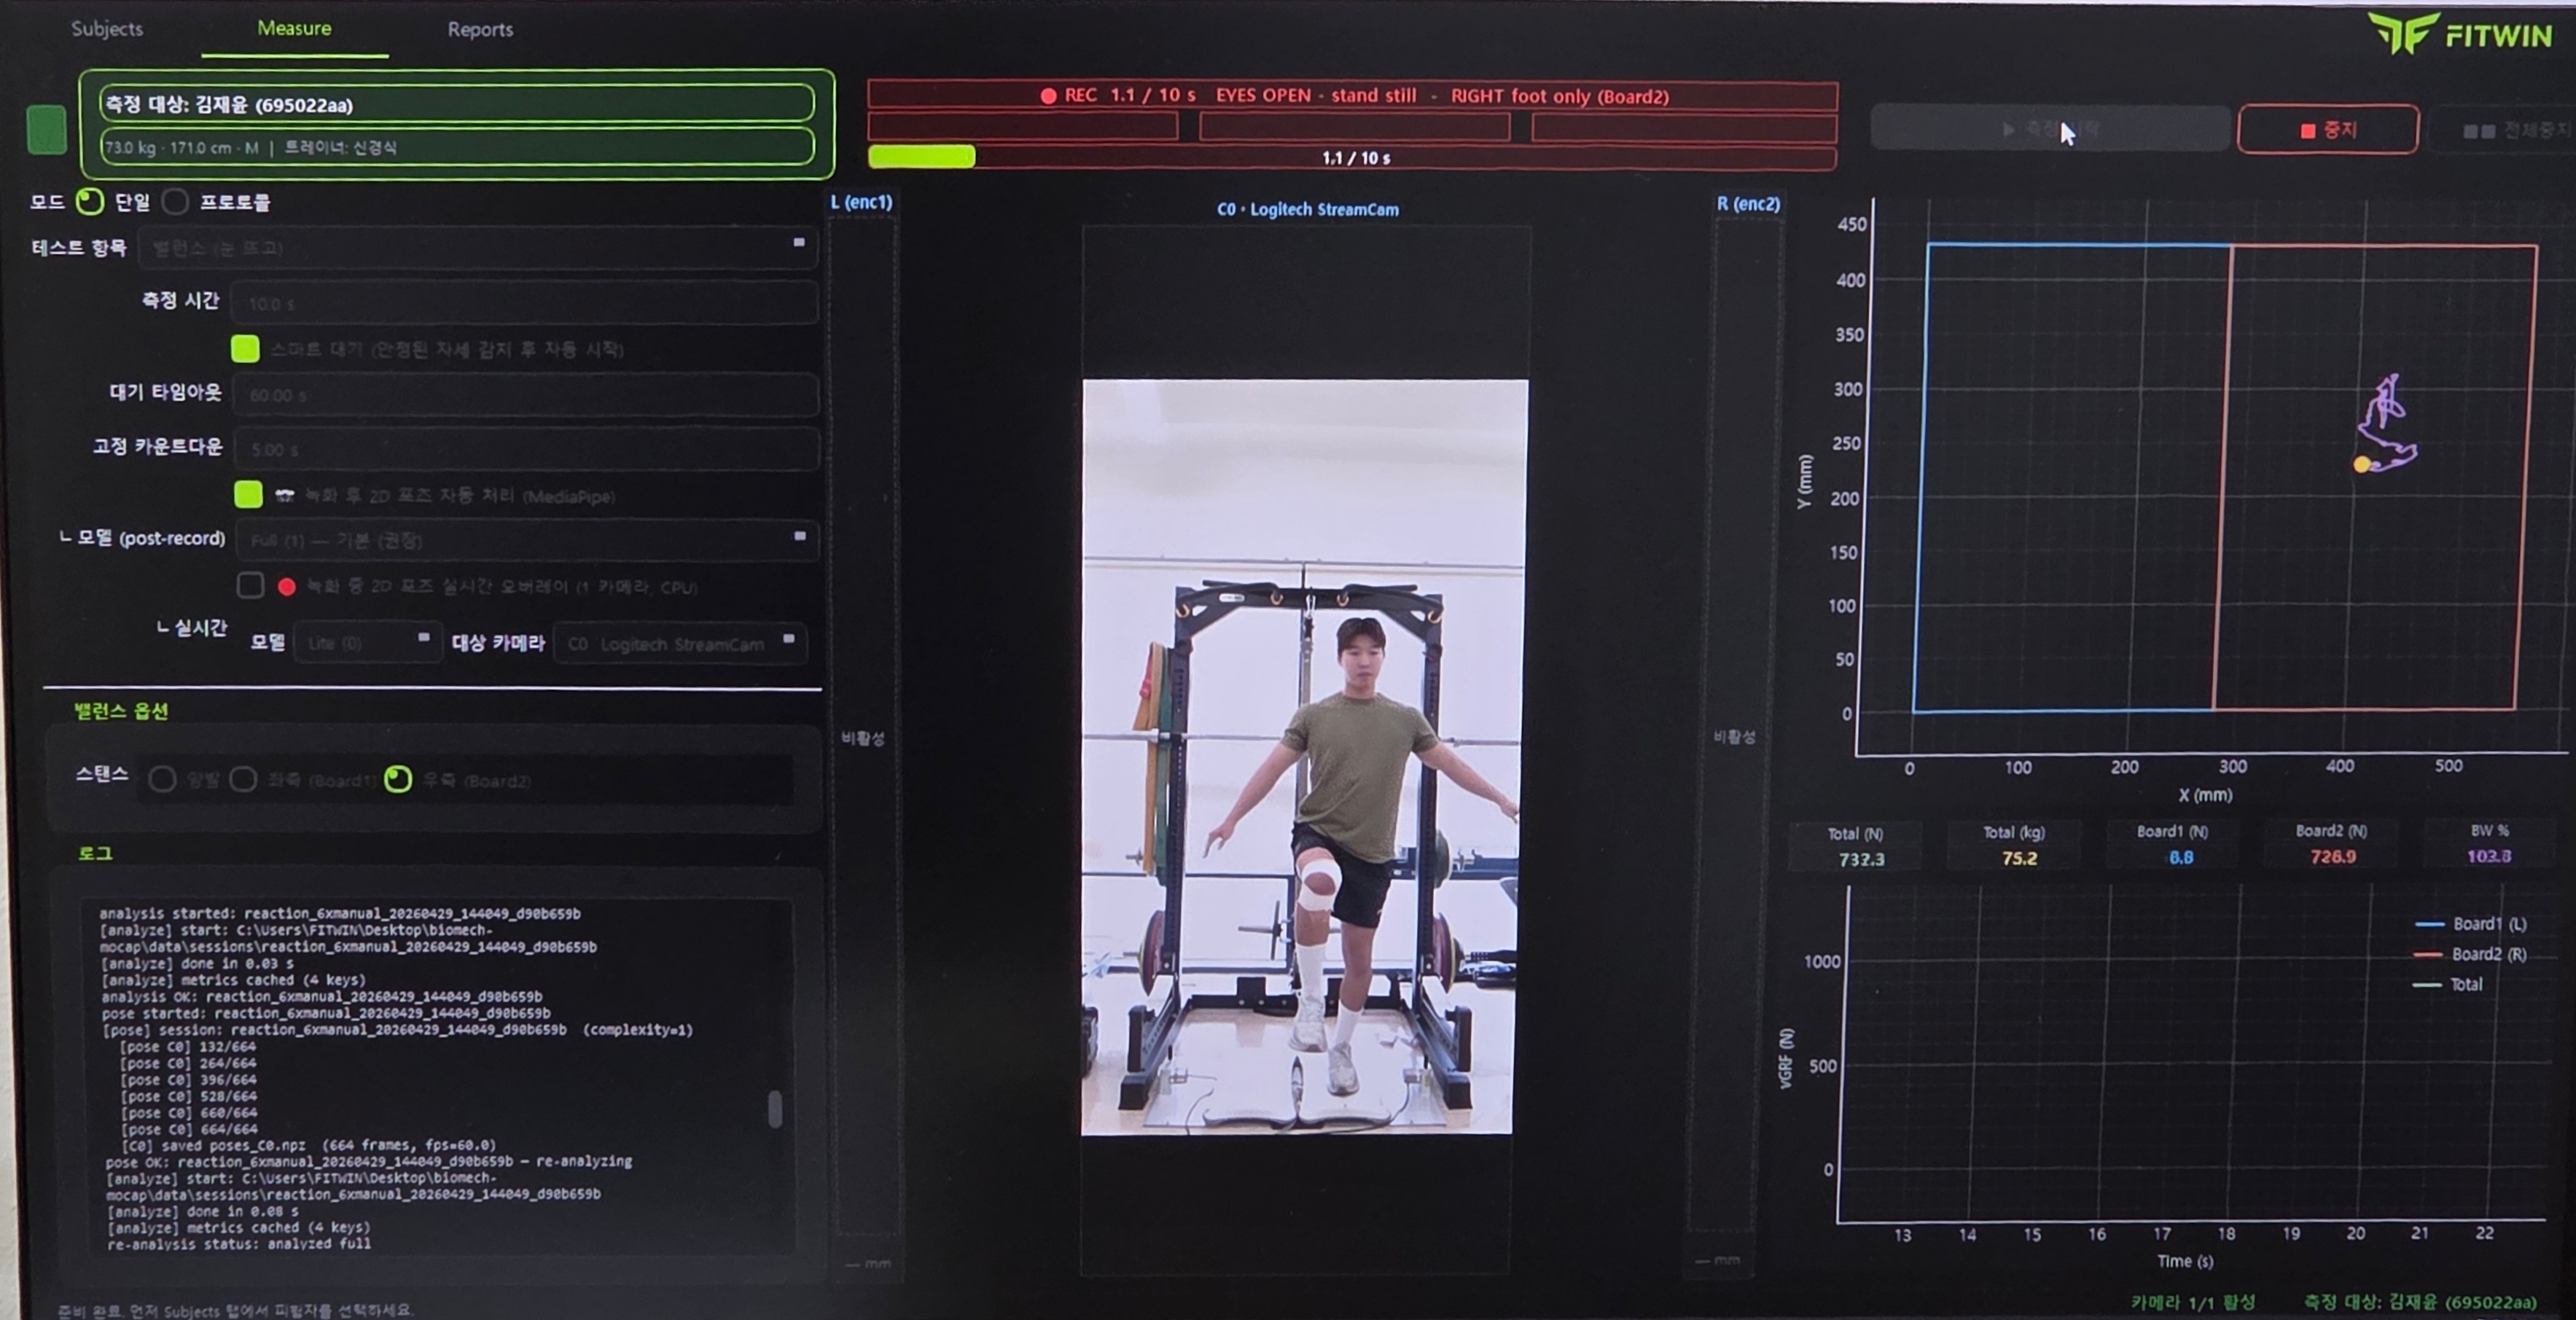Click the 고정 카운트다운 field showing 5.00 s
Image resolution: width=2576 pixels, height=1320 pixels.
tap(527, 449)
